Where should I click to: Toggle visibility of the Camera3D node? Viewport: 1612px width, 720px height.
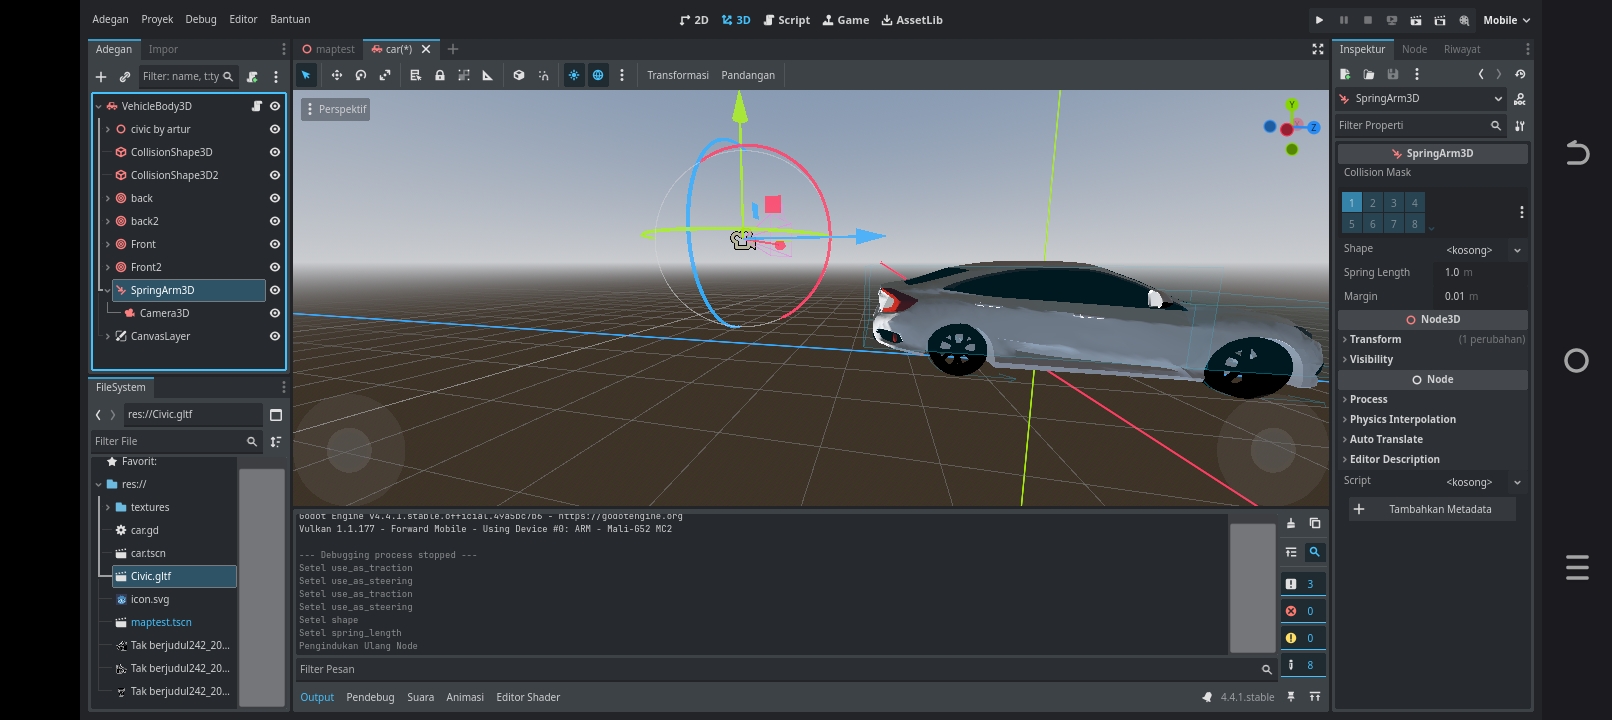click(x=275, y=313)
